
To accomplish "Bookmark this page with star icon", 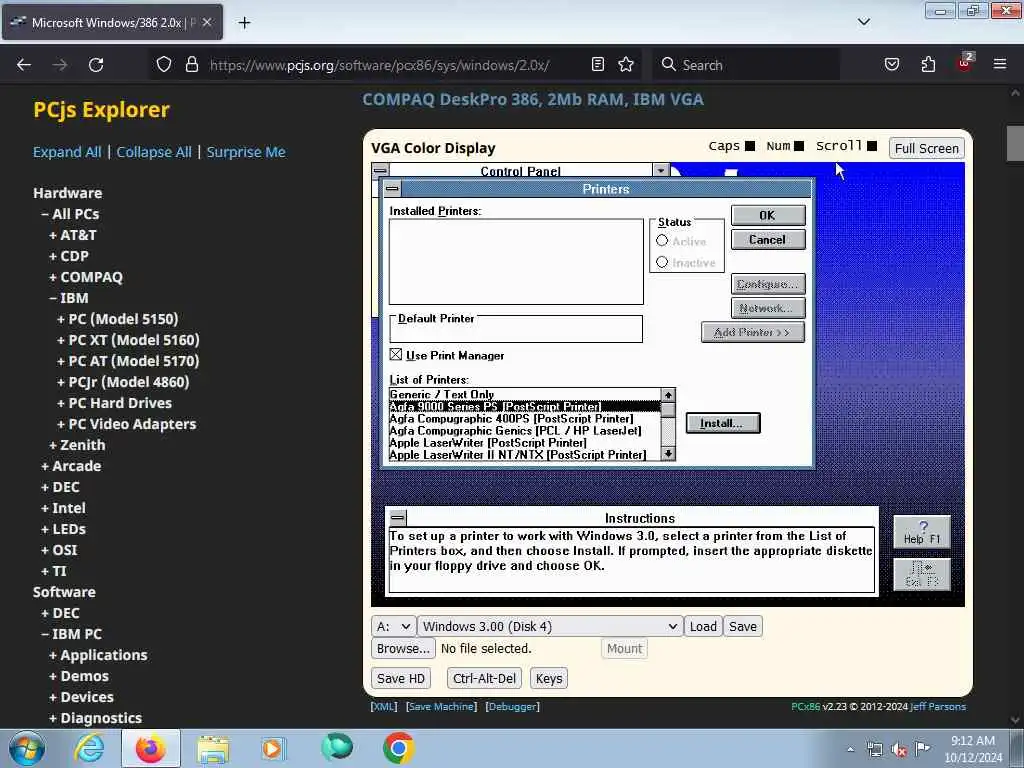I will pos(626,65).
